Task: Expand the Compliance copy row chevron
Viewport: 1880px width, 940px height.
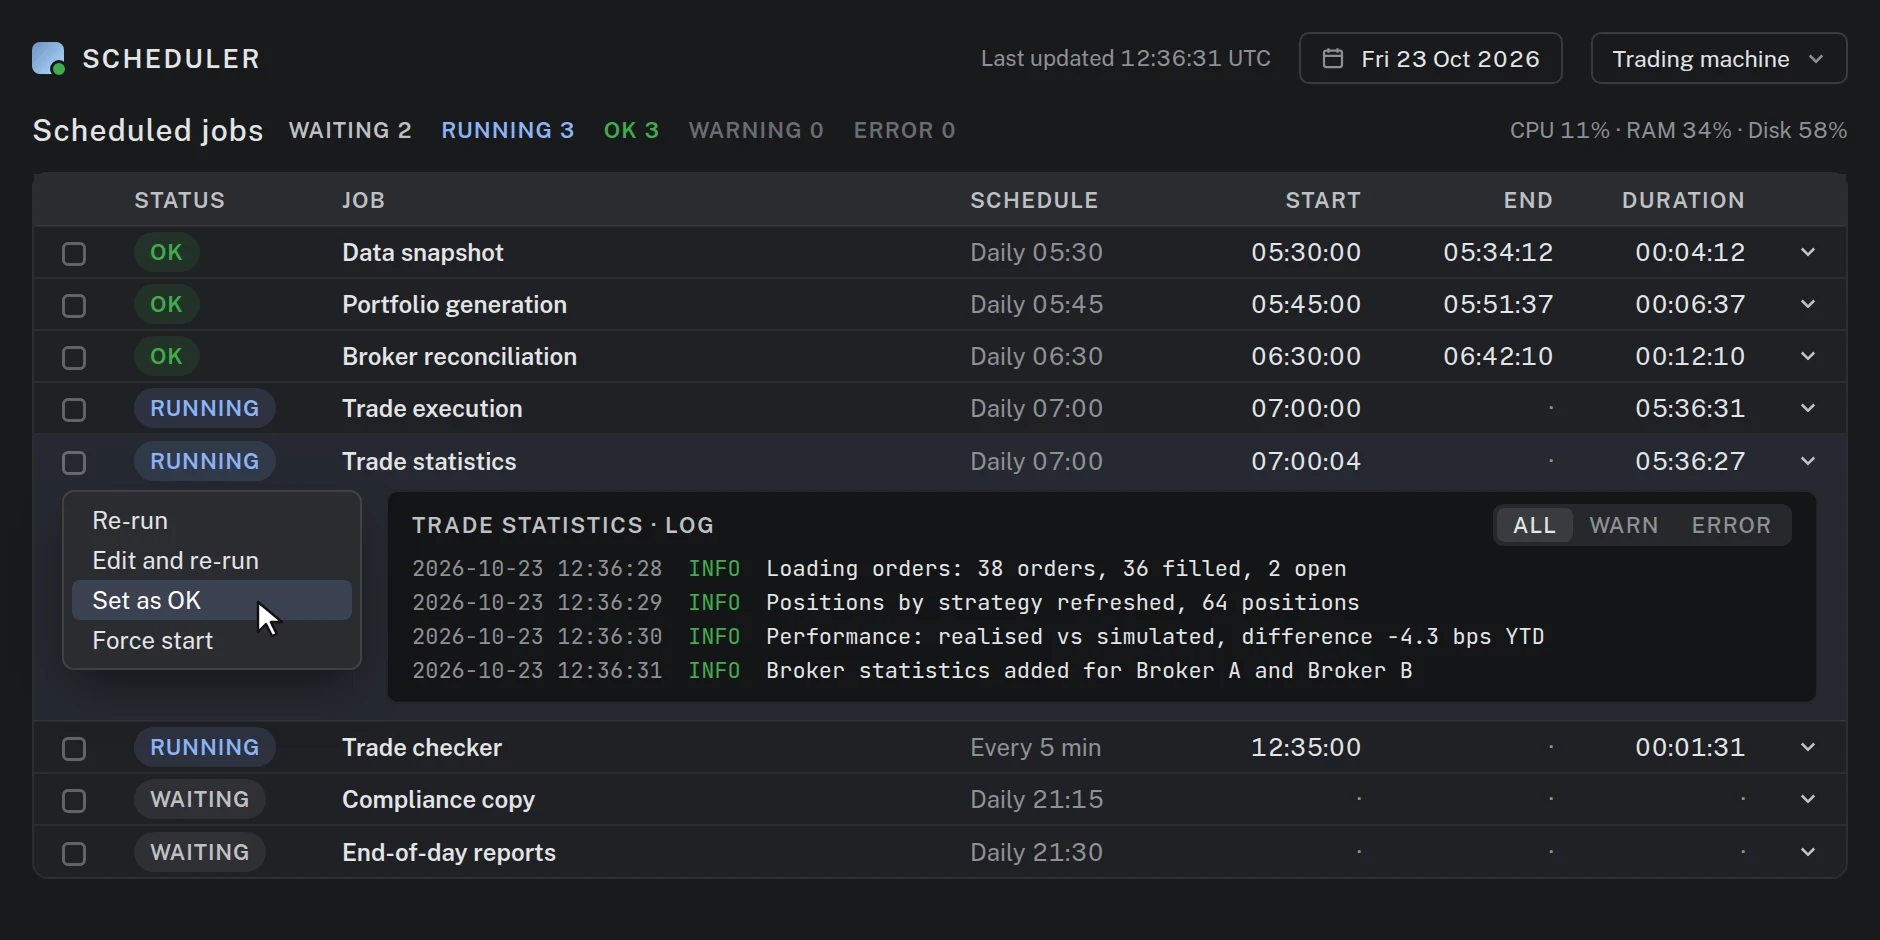Action: click(1808, 799)
